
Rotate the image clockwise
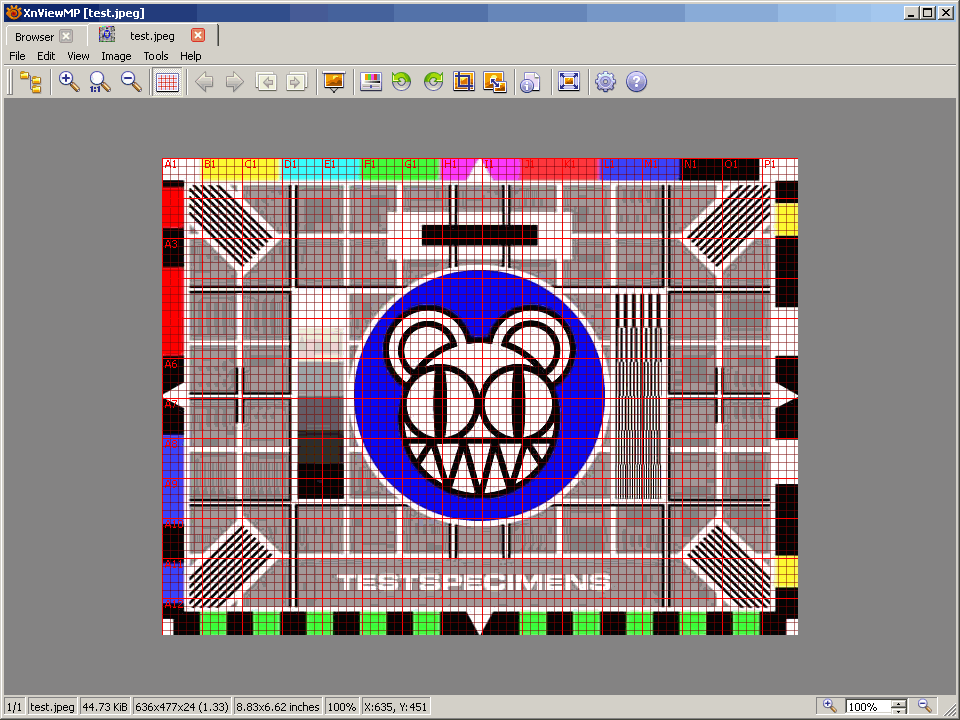(433, 81)
